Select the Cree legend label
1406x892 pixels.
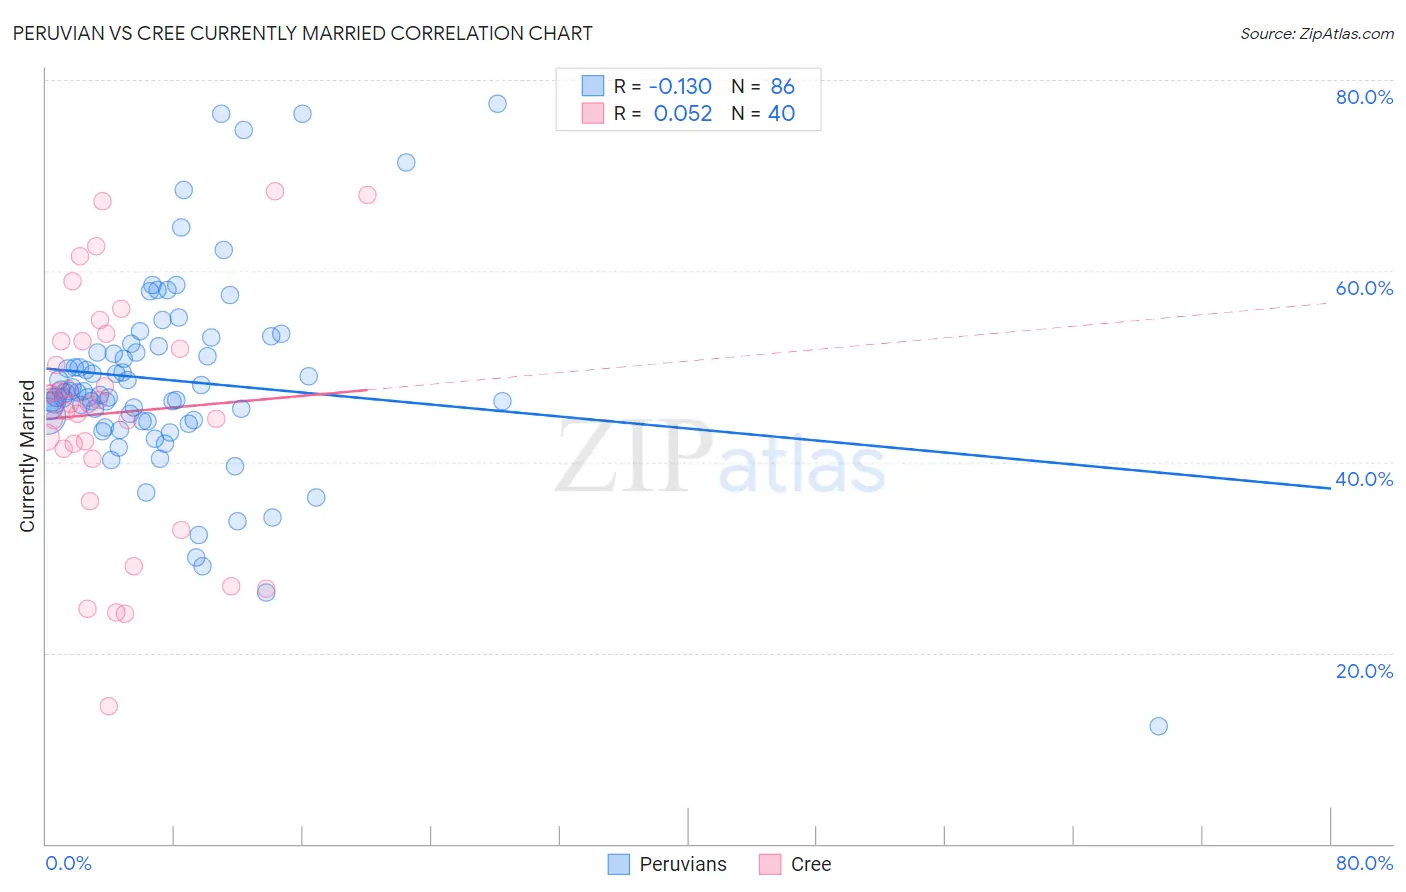[811, 864]
